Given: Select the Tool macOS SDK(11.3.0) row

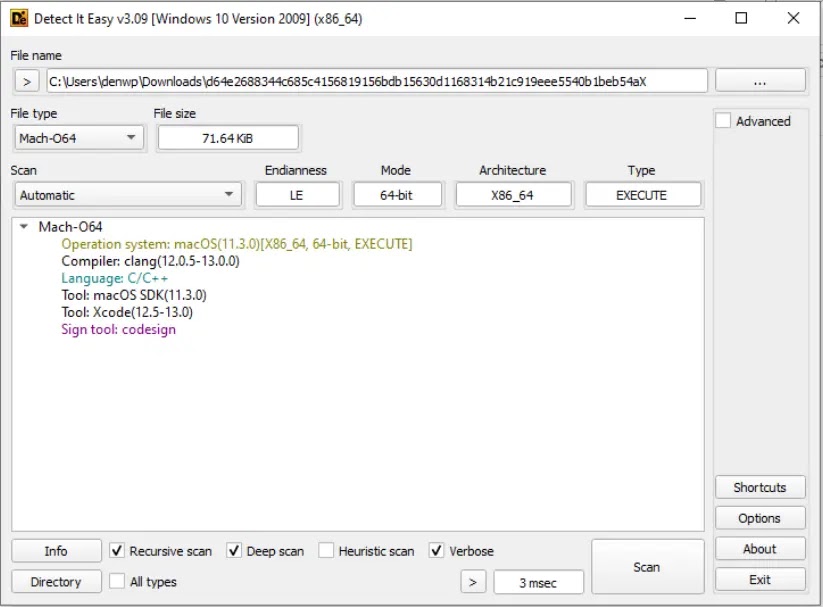Looking at the screenshot, I should [x=134, y=295].
